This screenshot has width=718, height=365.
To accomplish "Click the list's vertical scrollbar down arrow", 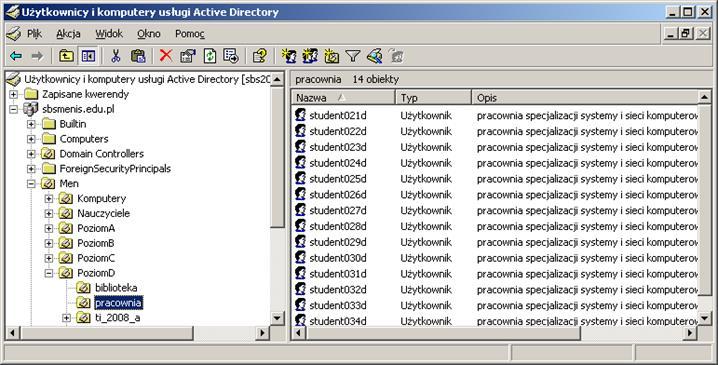I will (x=705, y=317).
